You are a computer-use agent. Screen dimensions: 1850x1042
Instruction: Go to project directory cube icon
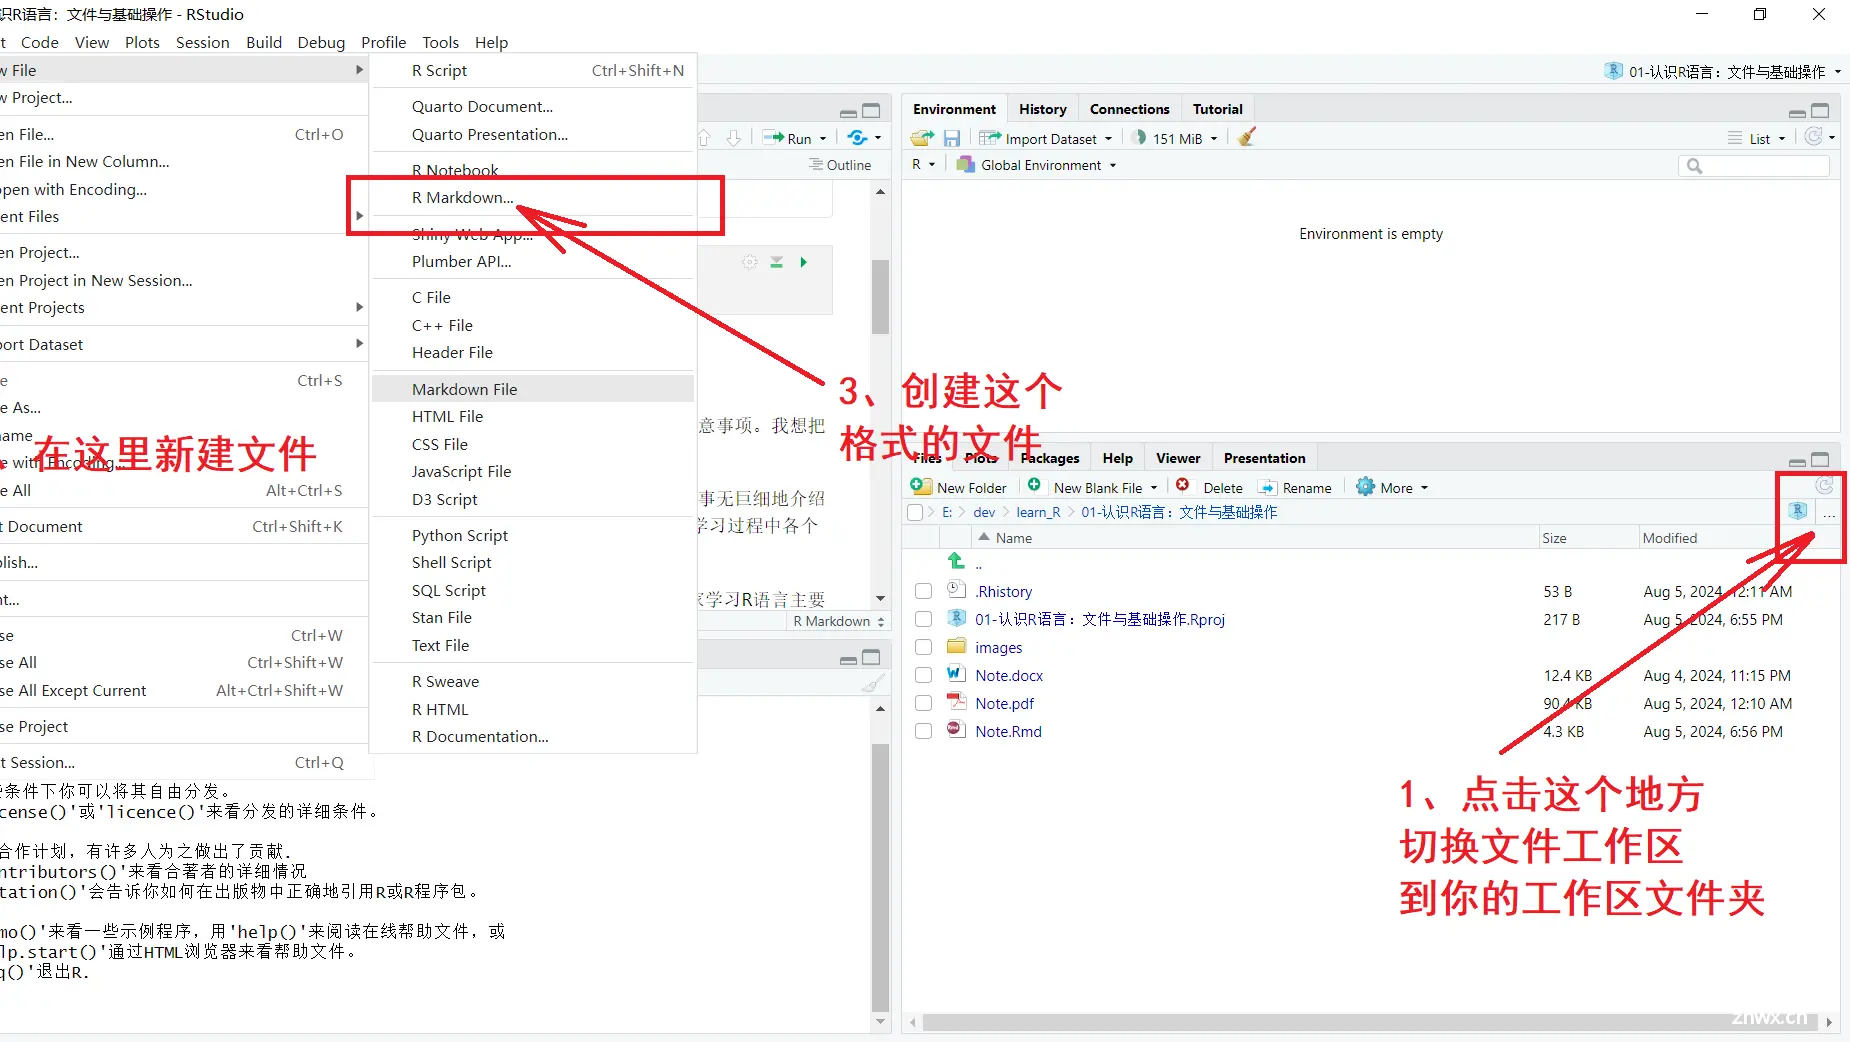[1798, 512]
